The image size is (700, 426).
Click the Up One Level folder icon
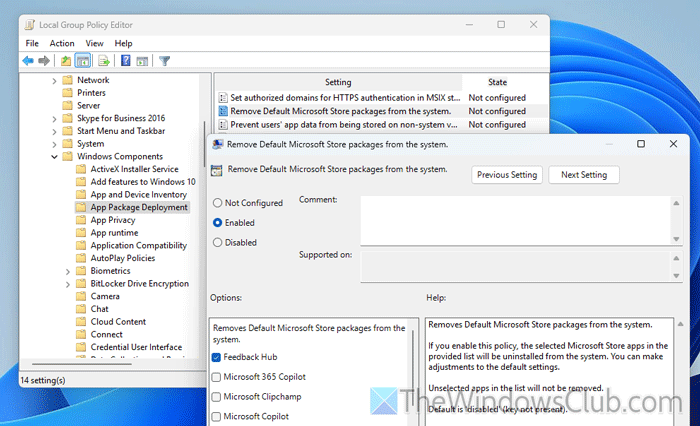click(x=66, y=60)
